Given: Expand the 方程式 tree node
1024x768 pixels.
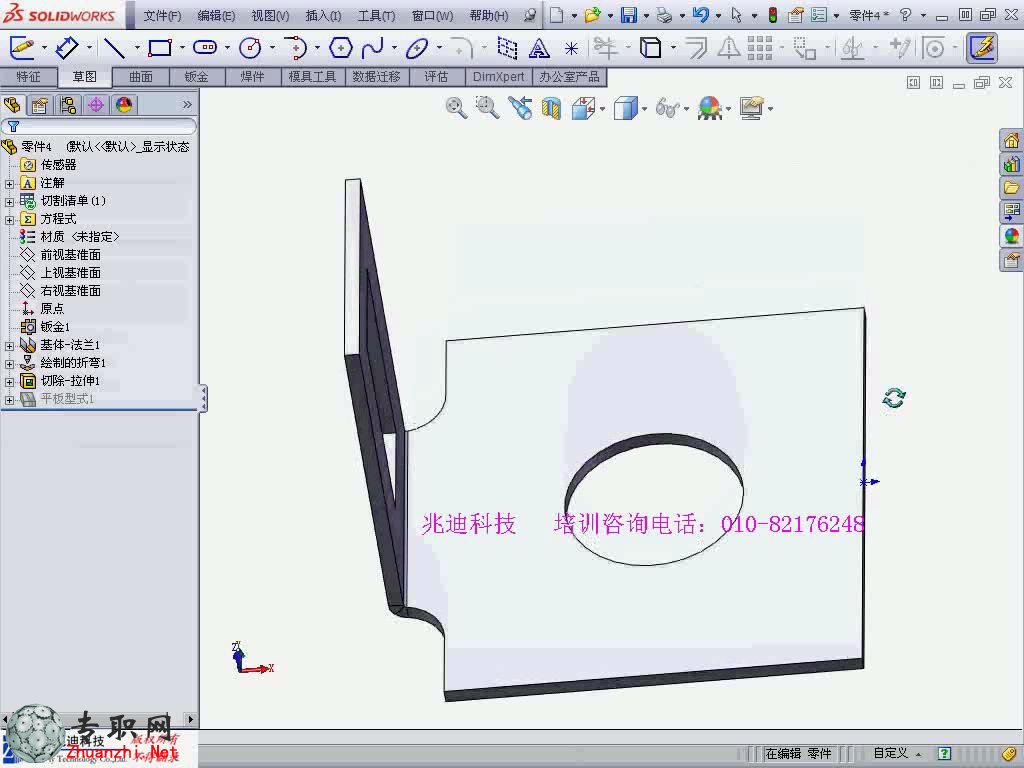Looking at the screenshot, I should pos(9,220).
